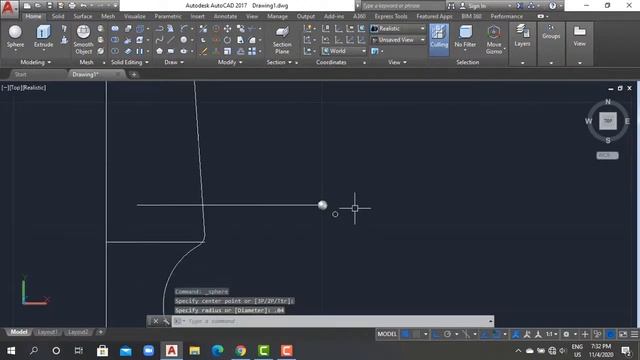Open the annotation scale 1:1 dropdown
Screen dimensions: 640x360
551,334
